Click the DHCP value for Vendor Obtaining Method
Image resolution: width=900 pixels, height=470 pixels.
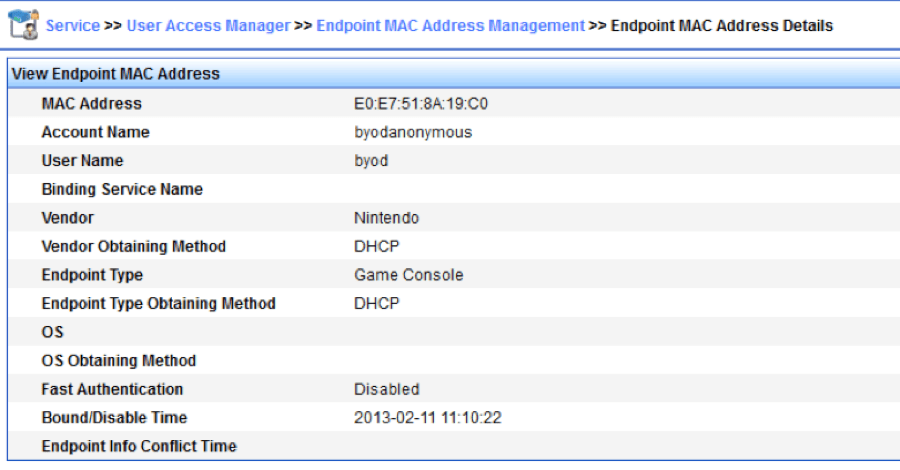[x=376, y=246]
